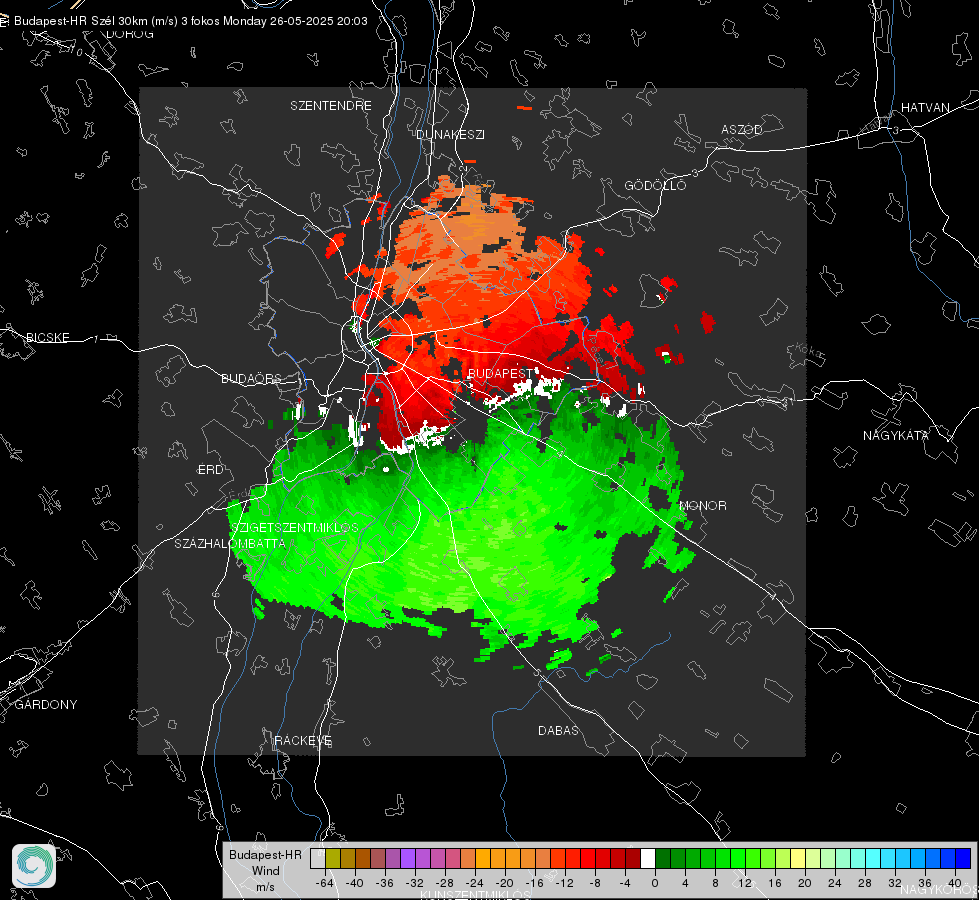The image size is (979, 900).
Task: Click the -24 value on legend scale
Action: tap(475, 883)
